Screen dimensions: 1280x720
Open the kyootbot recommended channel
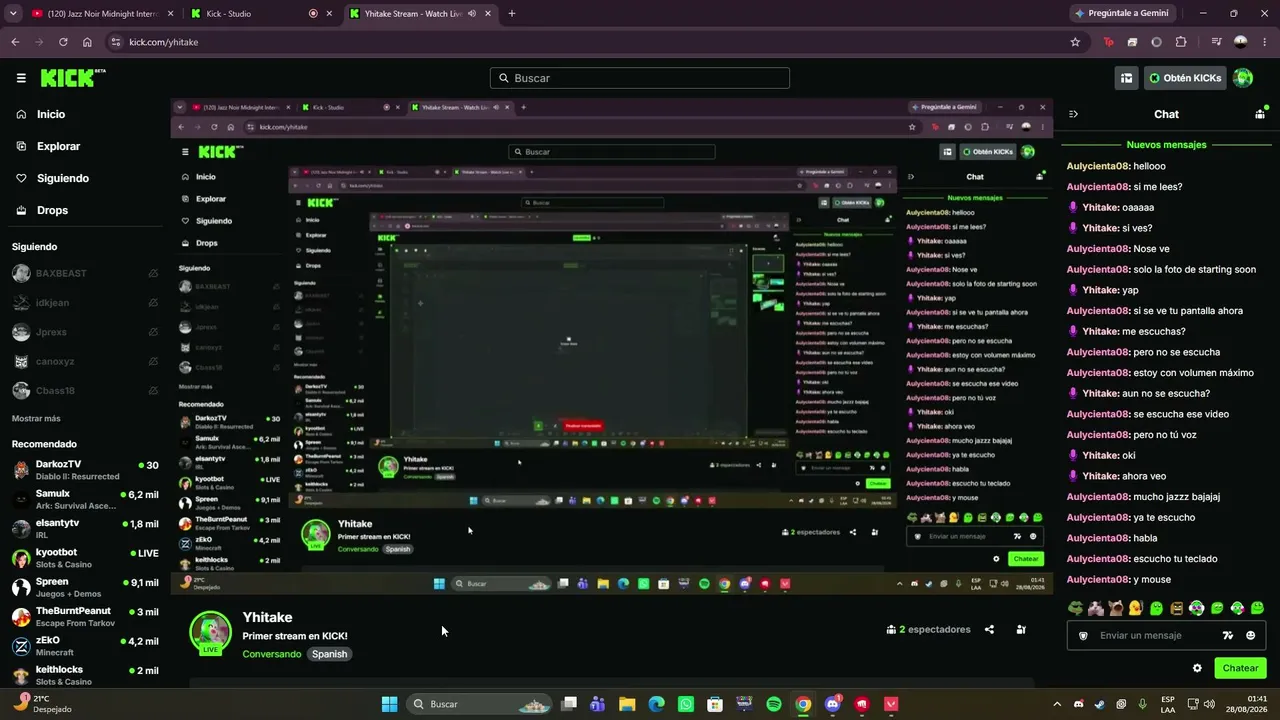pos(85,558)
